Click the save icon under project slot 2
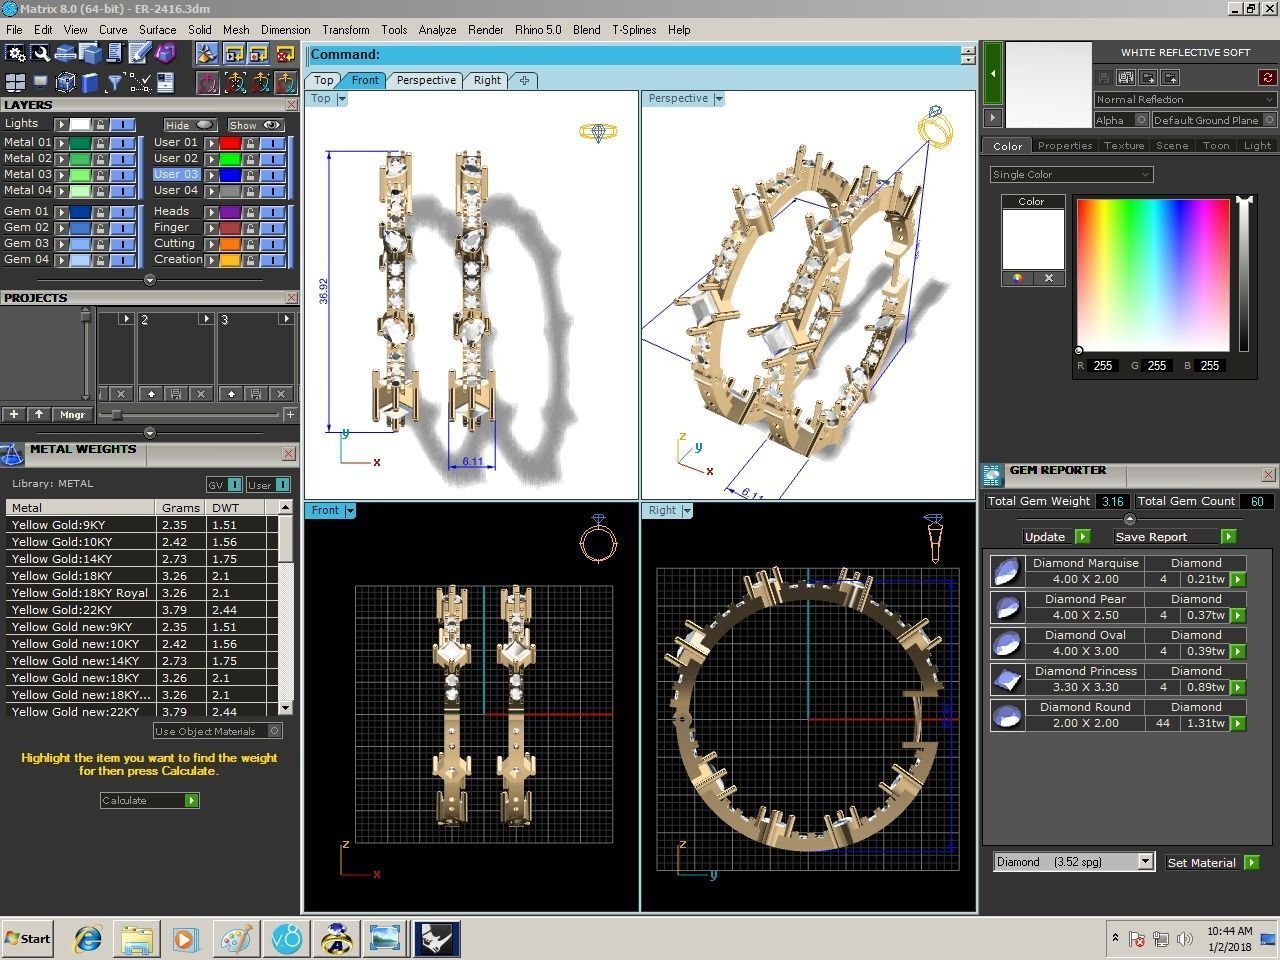The width and height of the screenshot is (1280, 960). tap(176, 394)
